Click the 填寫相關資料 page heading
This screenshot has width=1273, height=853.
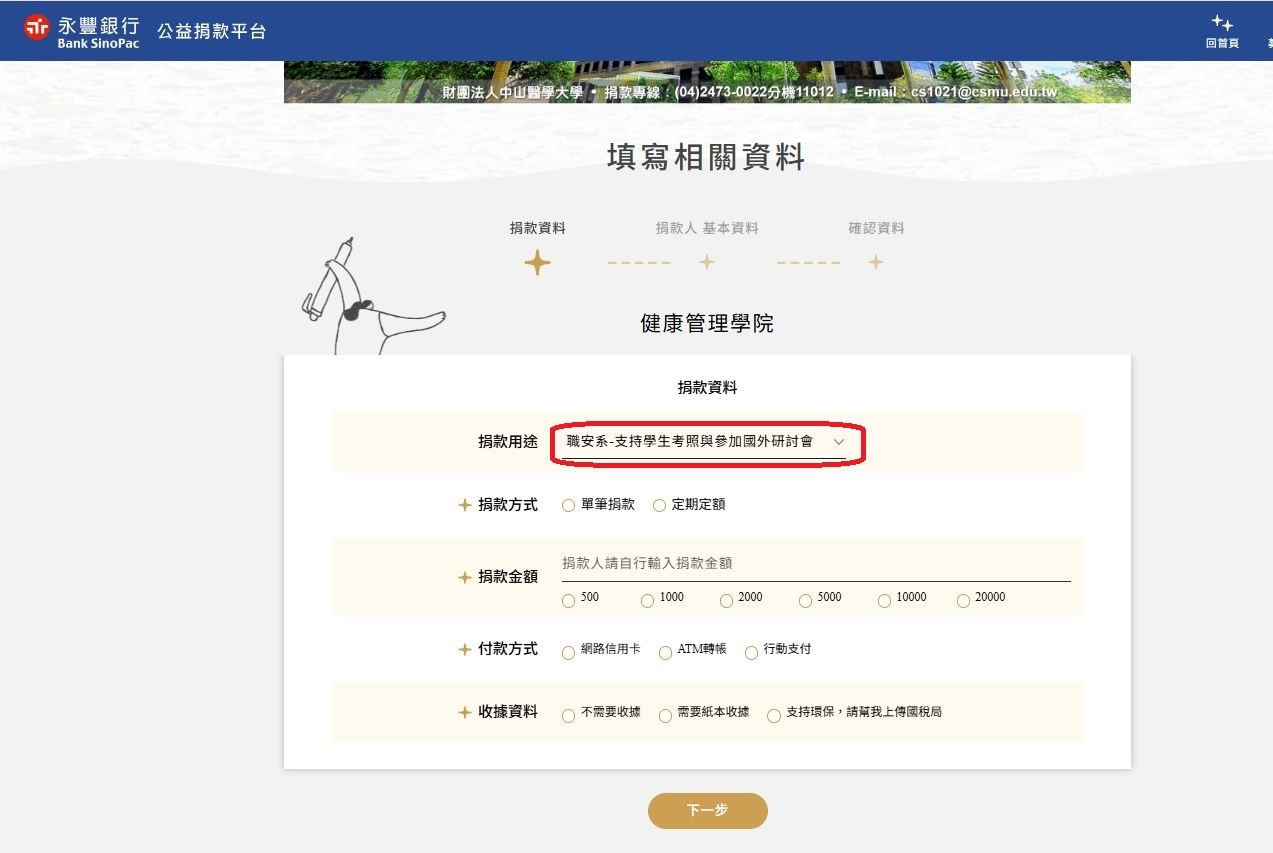pos(706,157)
